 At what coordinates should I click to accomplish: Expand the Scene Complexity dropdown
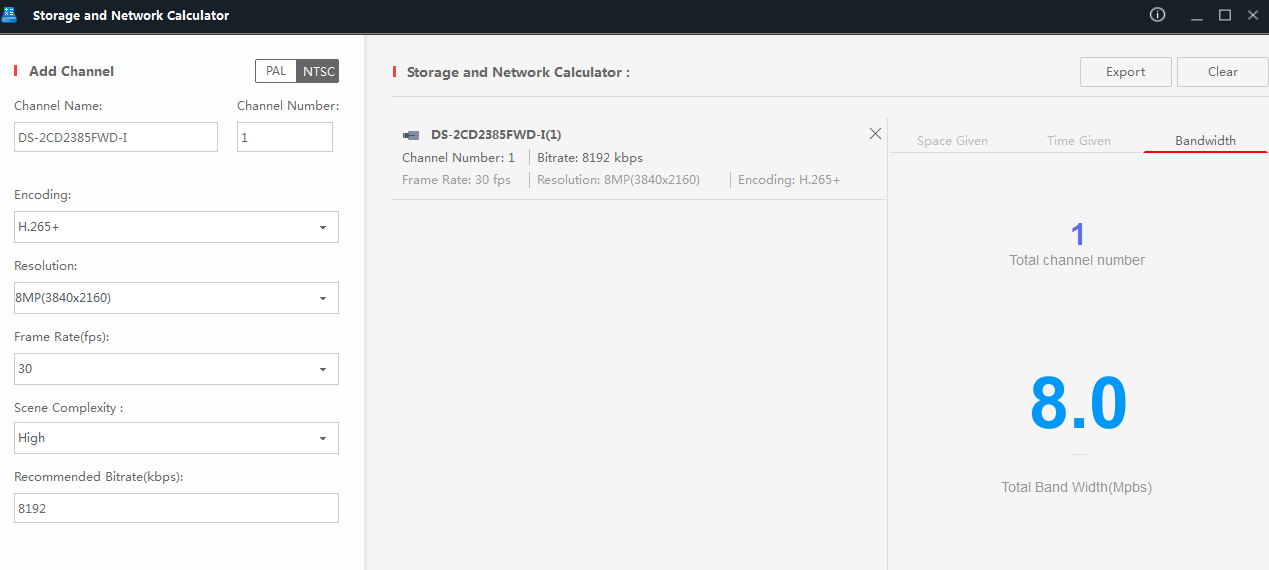(x=176, y=438)
